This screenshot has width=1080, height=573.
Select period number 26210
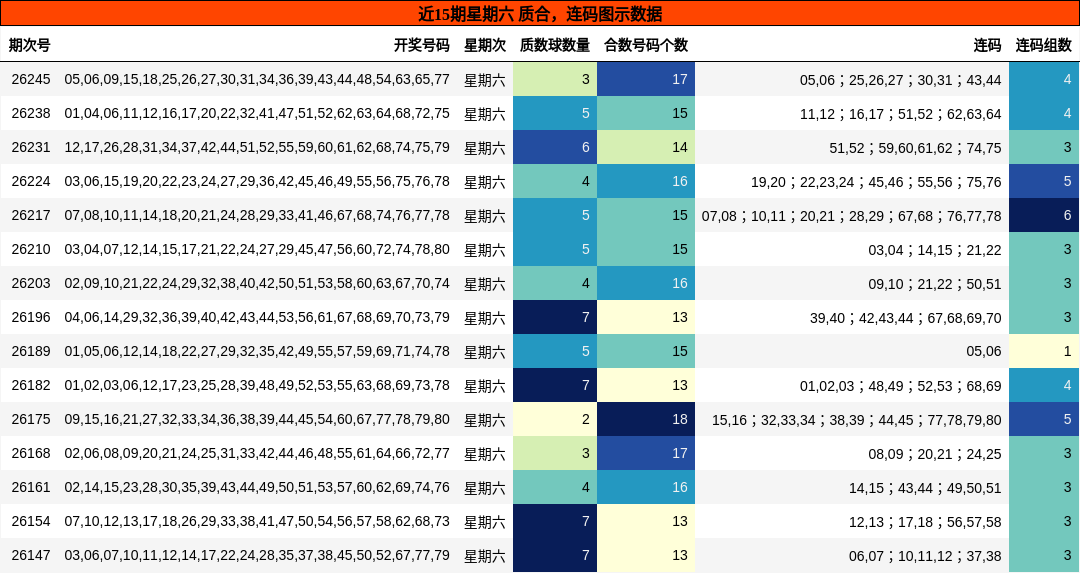31,249
